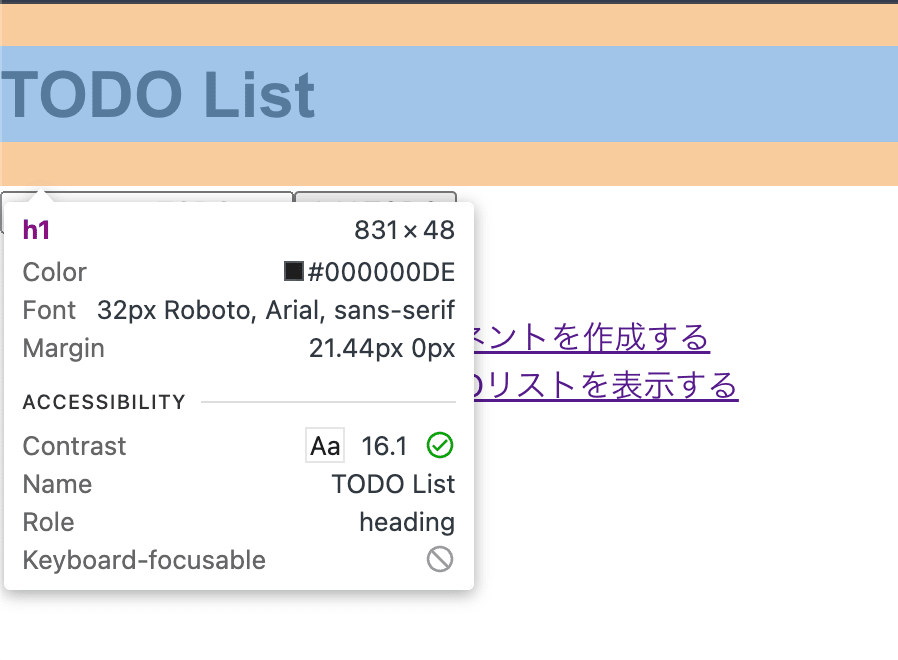Click the not keyboard-focusable circle-slash icon

click(x=440, y=559)
